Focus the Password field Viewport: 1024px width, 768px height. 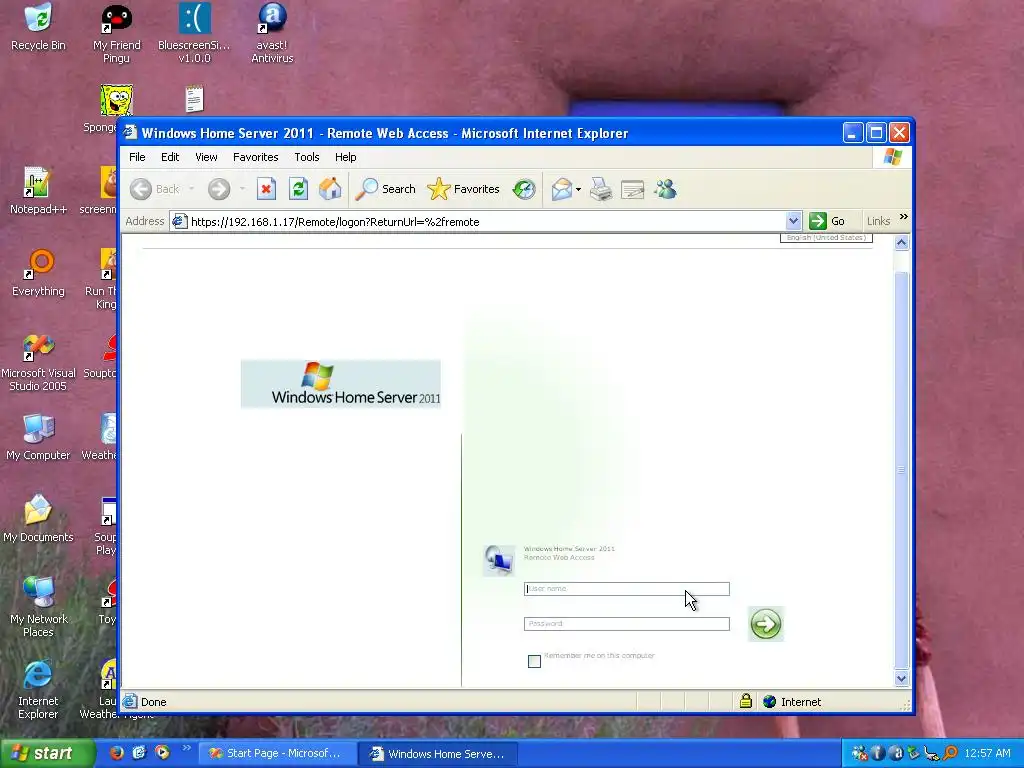626,624
